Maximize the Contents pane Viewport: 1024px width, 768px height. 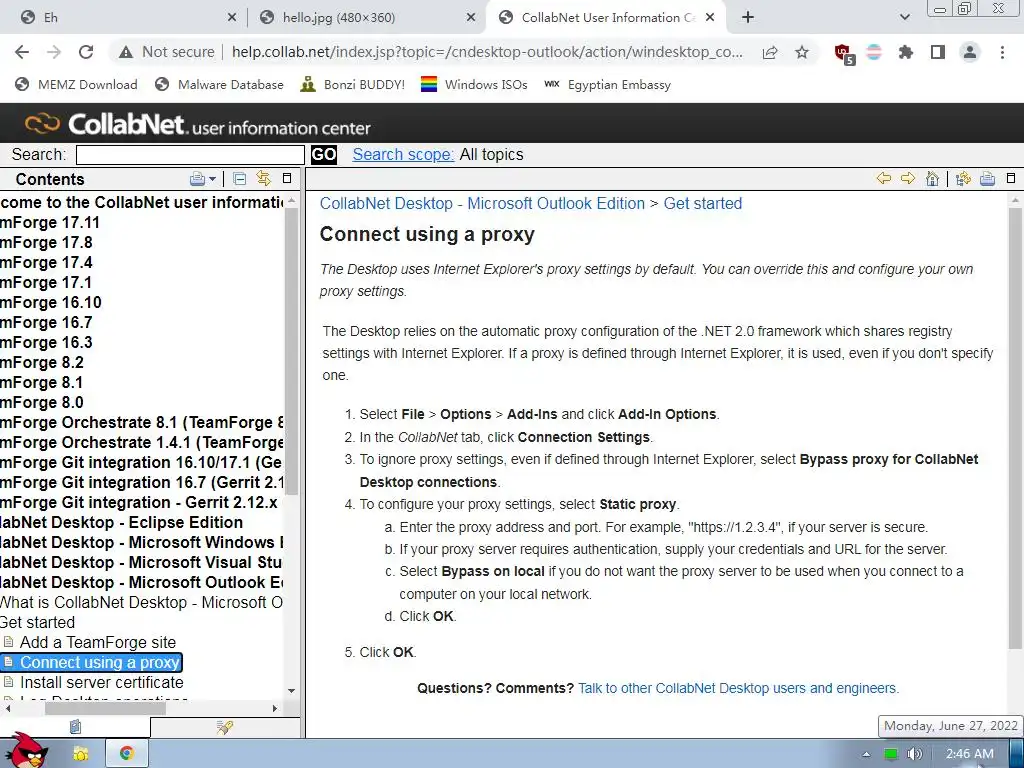[x=287, y=178]
